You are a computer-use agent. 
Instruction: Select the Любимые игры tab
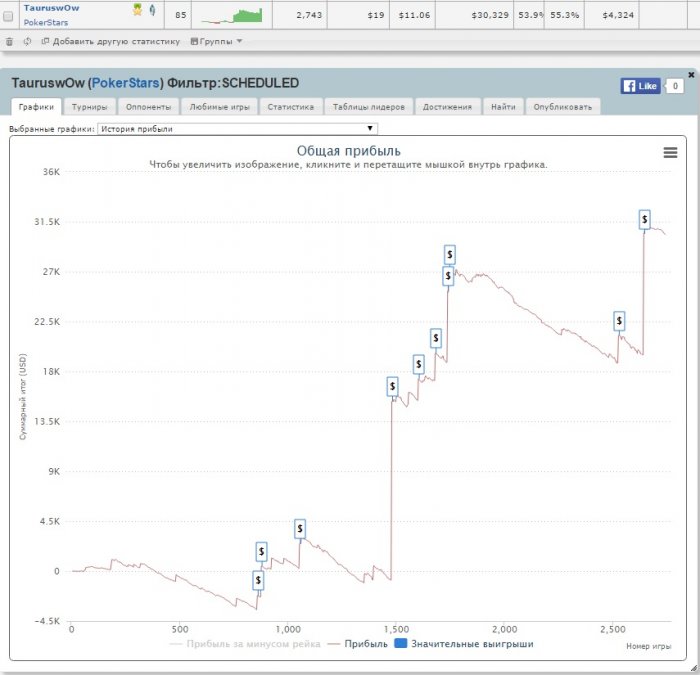pyautogui.click(x=219, y=107)
